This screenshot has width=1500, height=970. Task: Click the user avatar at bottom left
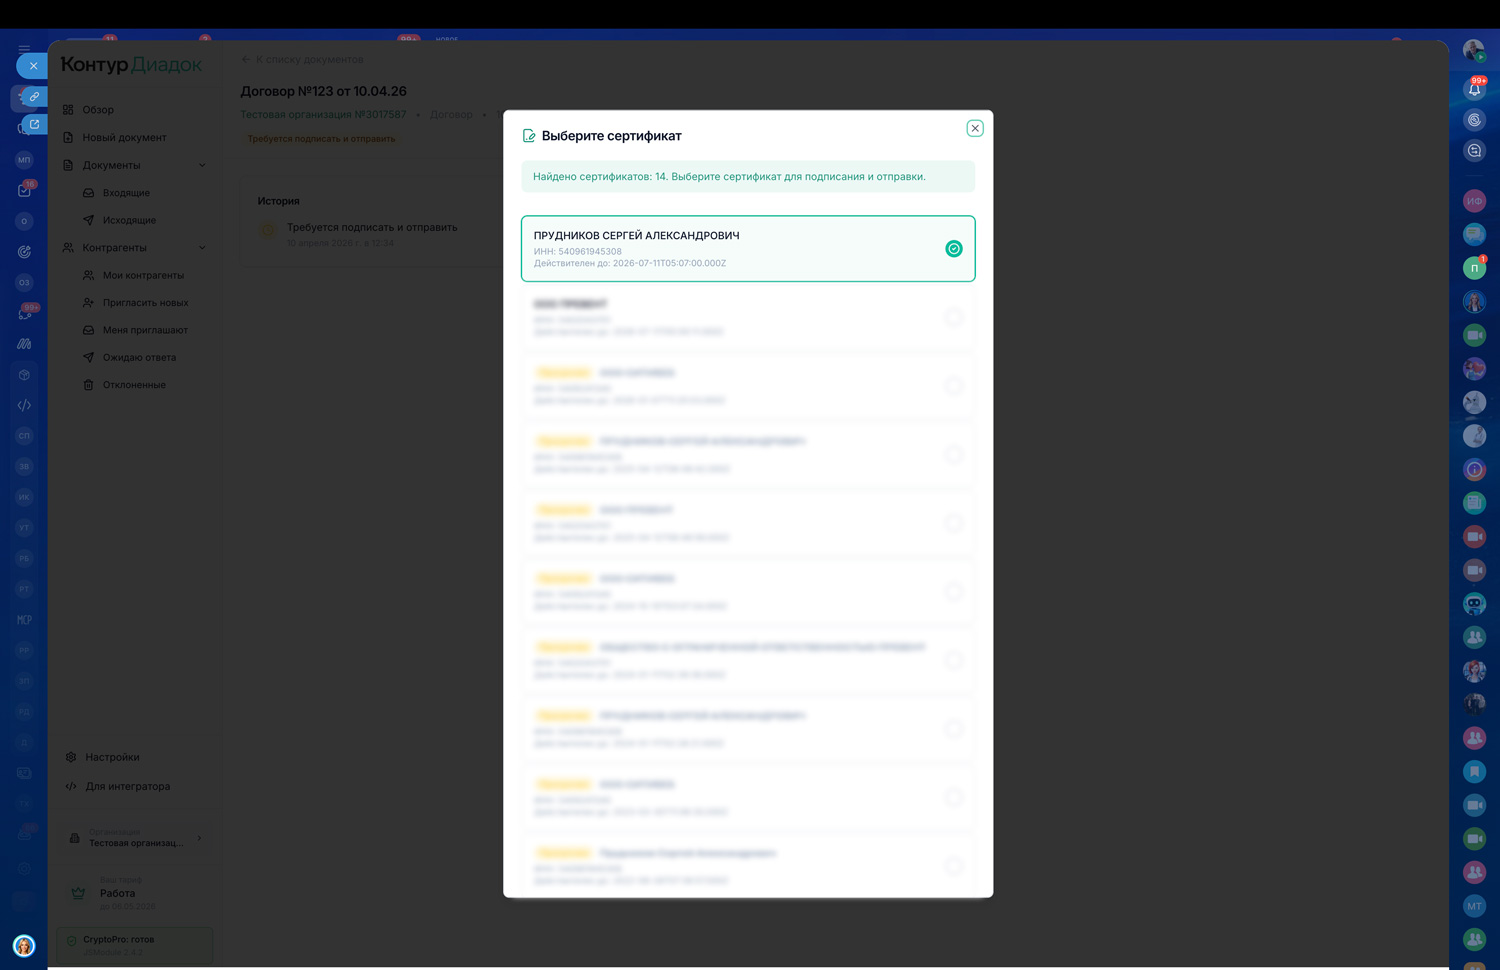point(24,945)
